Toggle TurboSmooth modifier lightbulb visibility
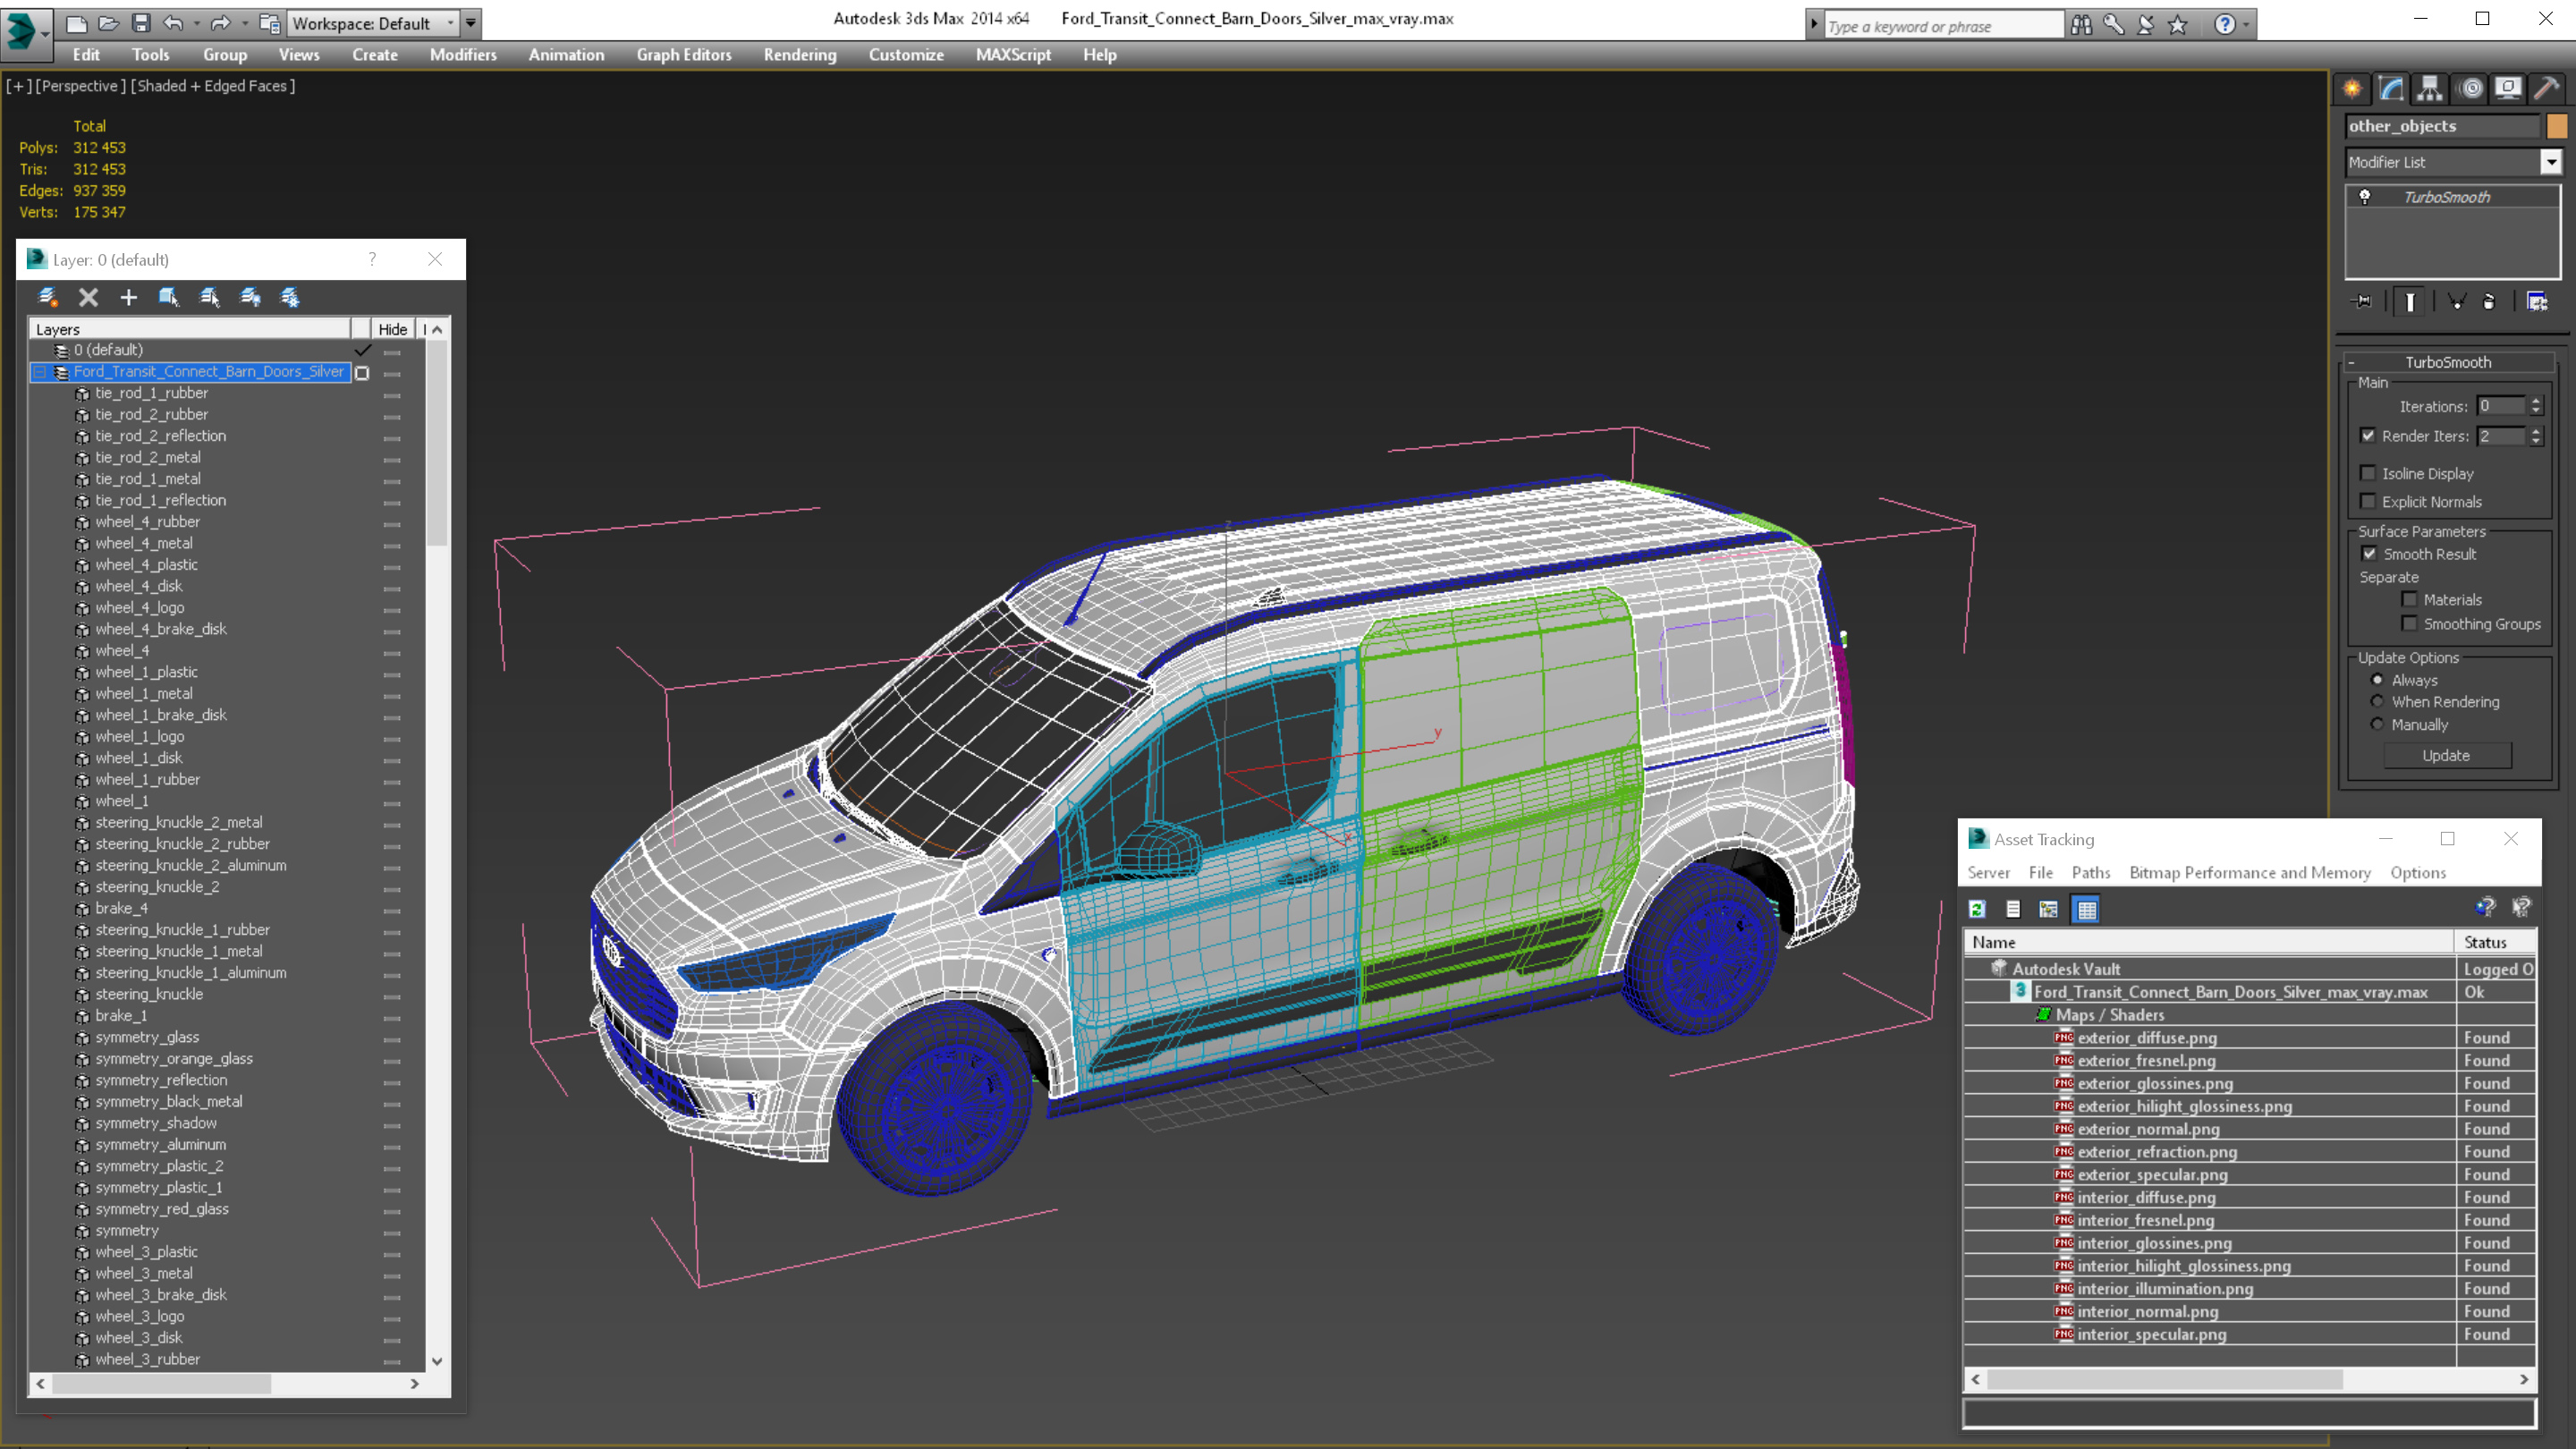The image size is (2576, 1449). [2365, 197]
